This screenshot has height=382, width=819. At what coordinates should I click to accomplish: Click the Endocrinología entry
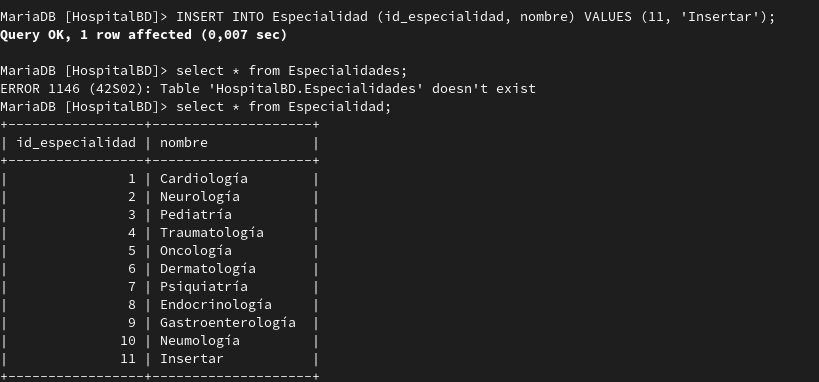[x=216, y=305]
